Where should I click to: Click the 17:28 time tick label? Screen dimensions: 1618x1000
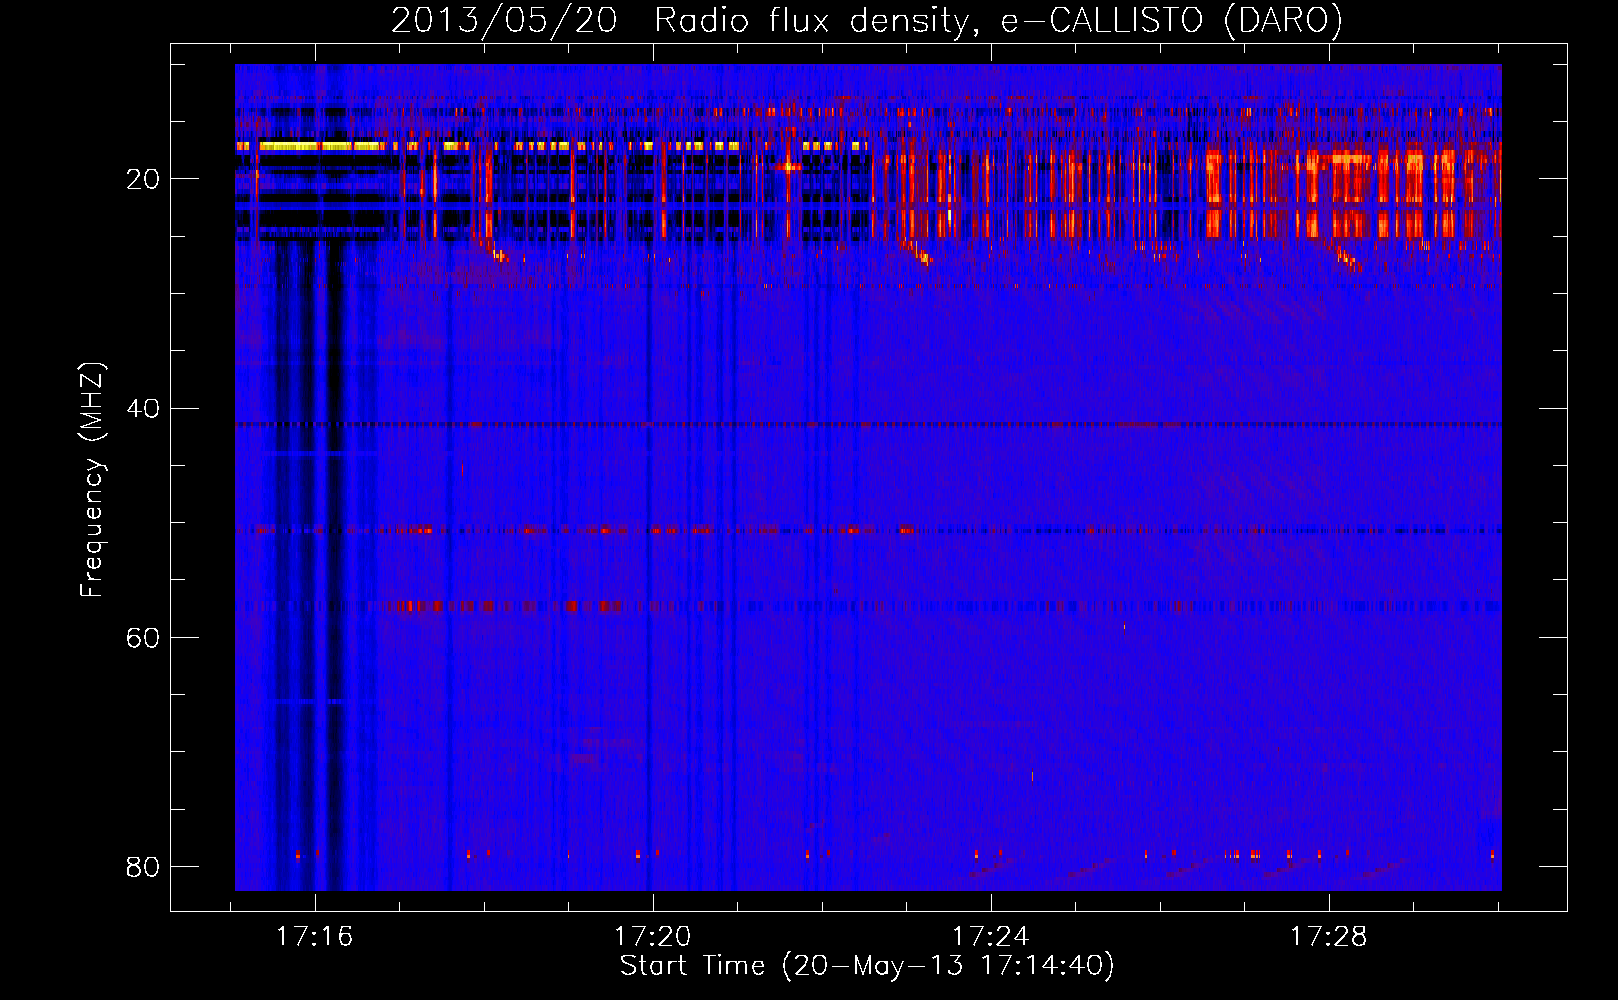(1329, 937)
